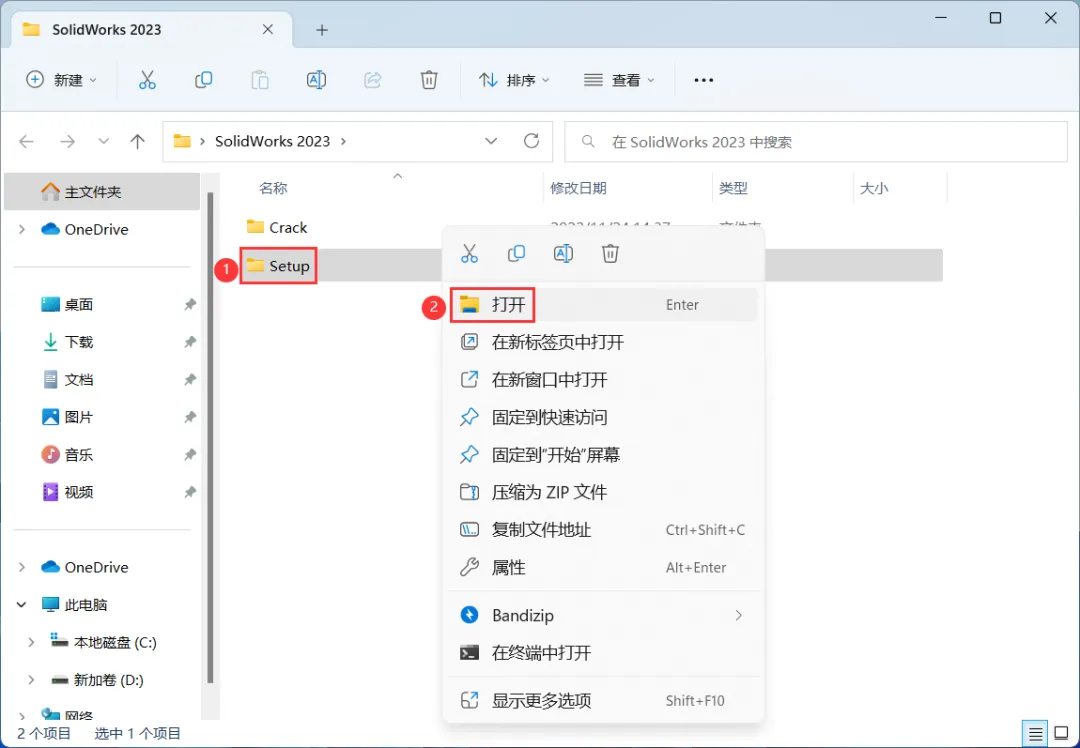Click the Rename icon in the toolbar
The image size is (1080, 748).
[316, 80]
